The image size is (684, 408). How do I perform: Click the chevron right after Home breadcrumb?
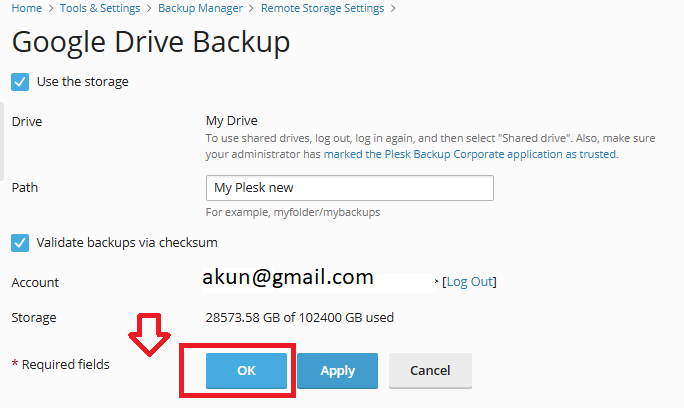point(48,9)
